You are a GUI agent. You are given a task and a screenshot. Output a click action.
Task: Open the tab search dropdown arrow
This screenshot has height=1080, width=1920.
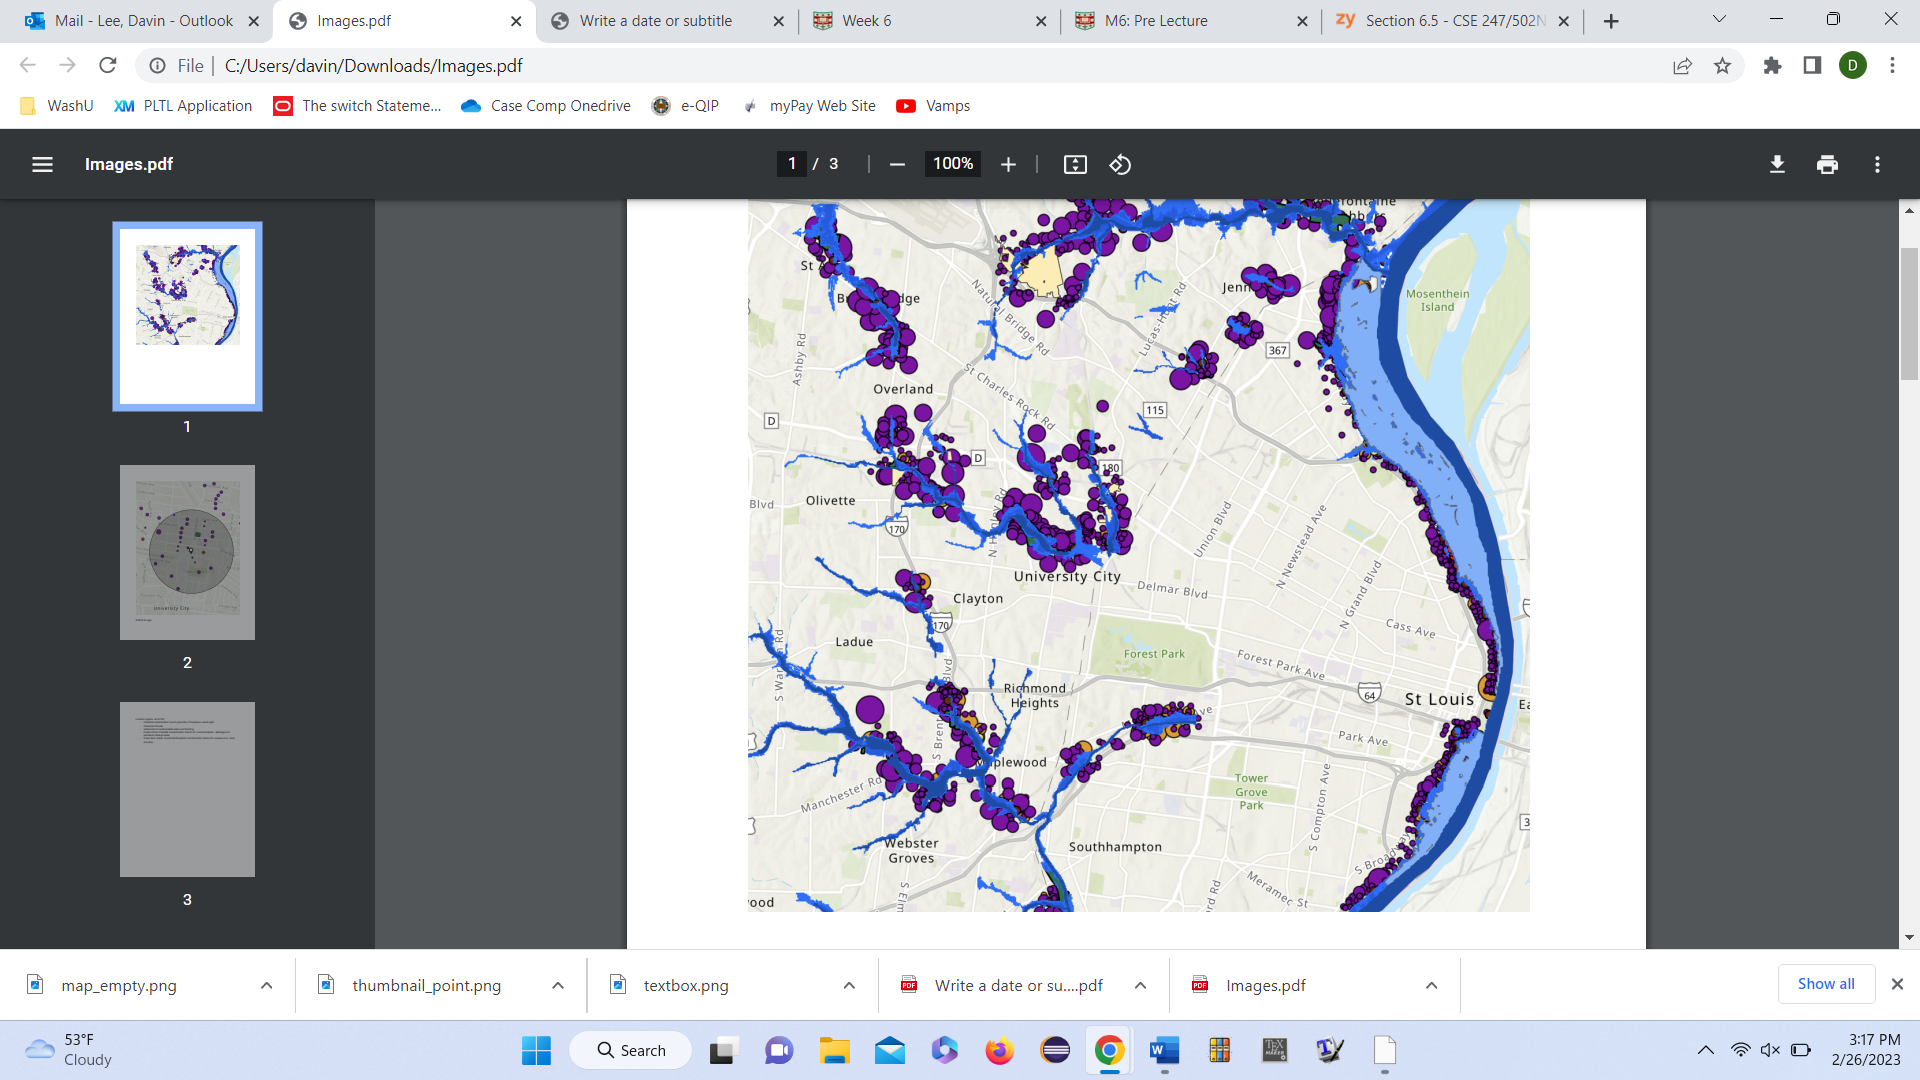pyautogui.click(x=1719, y=20)
